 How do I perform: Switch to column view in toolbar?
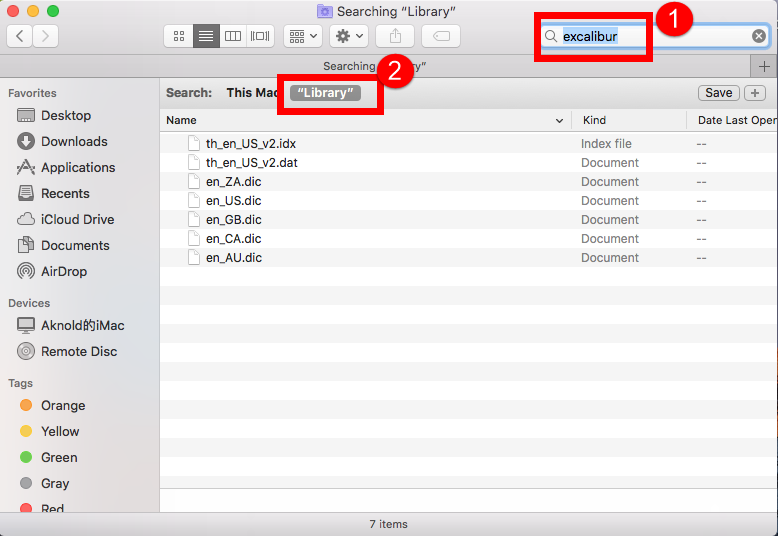tap(233, 36)
